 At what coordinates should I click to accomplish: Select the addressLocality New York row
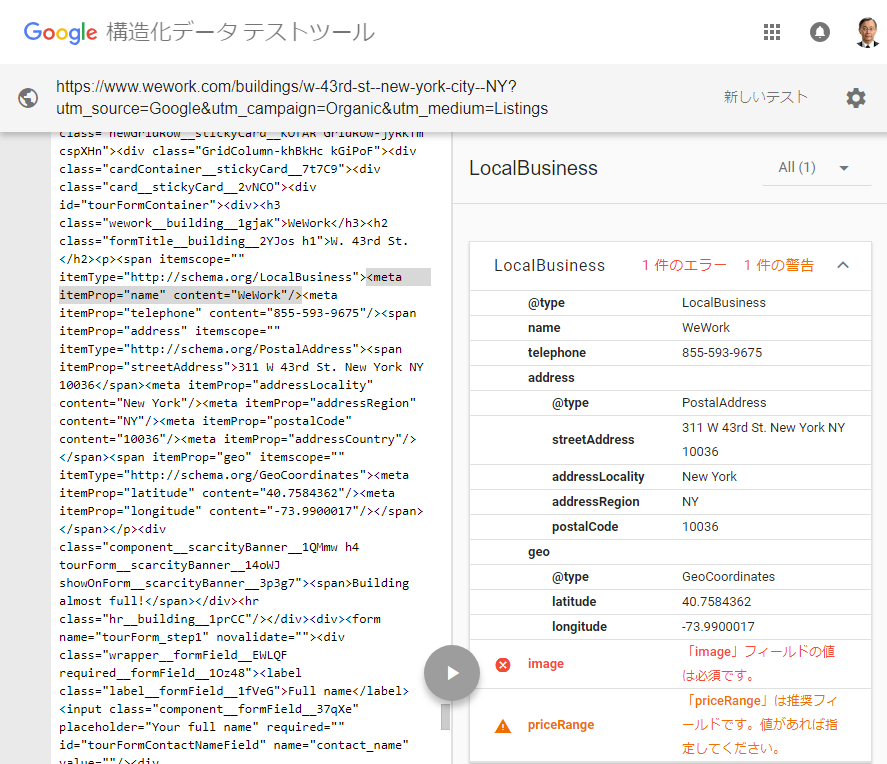point(670,477)
